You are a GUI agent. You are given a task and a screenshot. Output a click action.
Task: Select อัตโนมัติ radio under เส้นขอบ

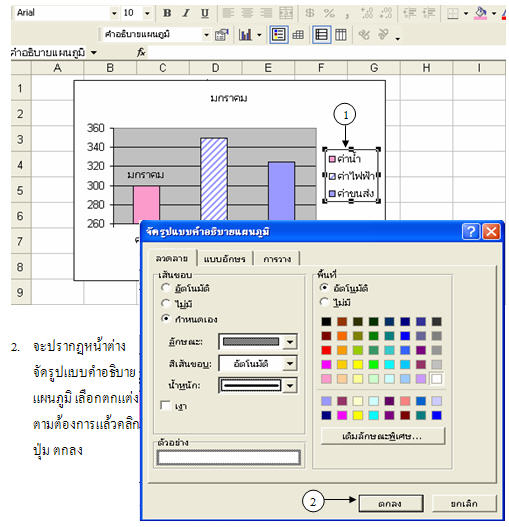tap(165, 288)
